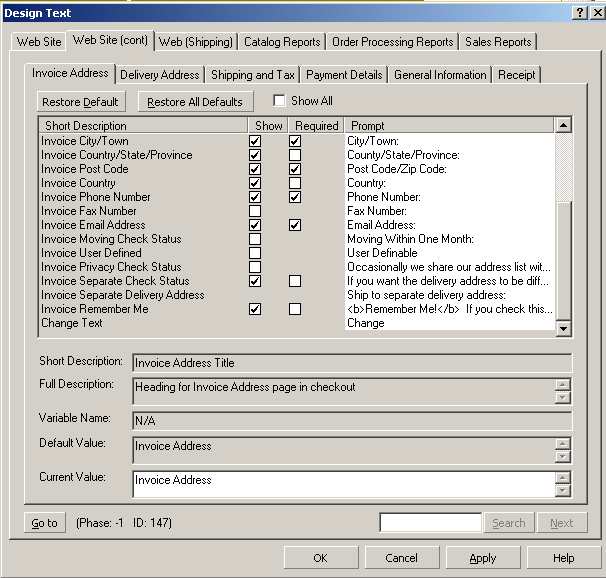The height and width of the screenshot is (578, 606).
Task: Toggle the Show All checkbox
Action: click(279, 101)
